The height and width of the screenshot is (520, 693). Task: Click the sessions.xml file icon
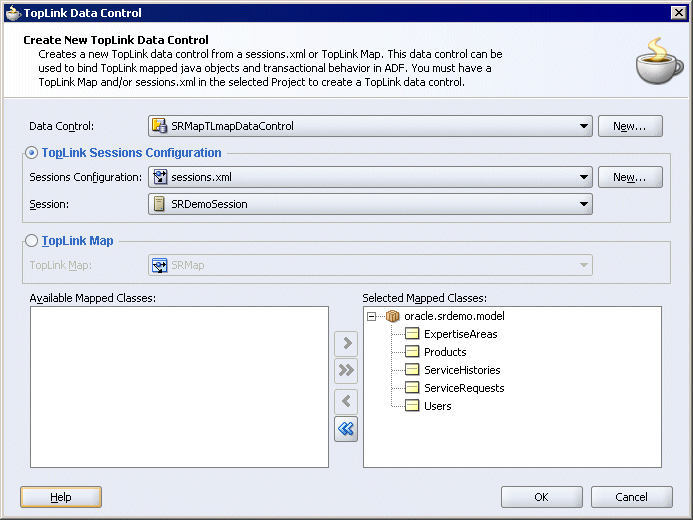coord(160,177)
